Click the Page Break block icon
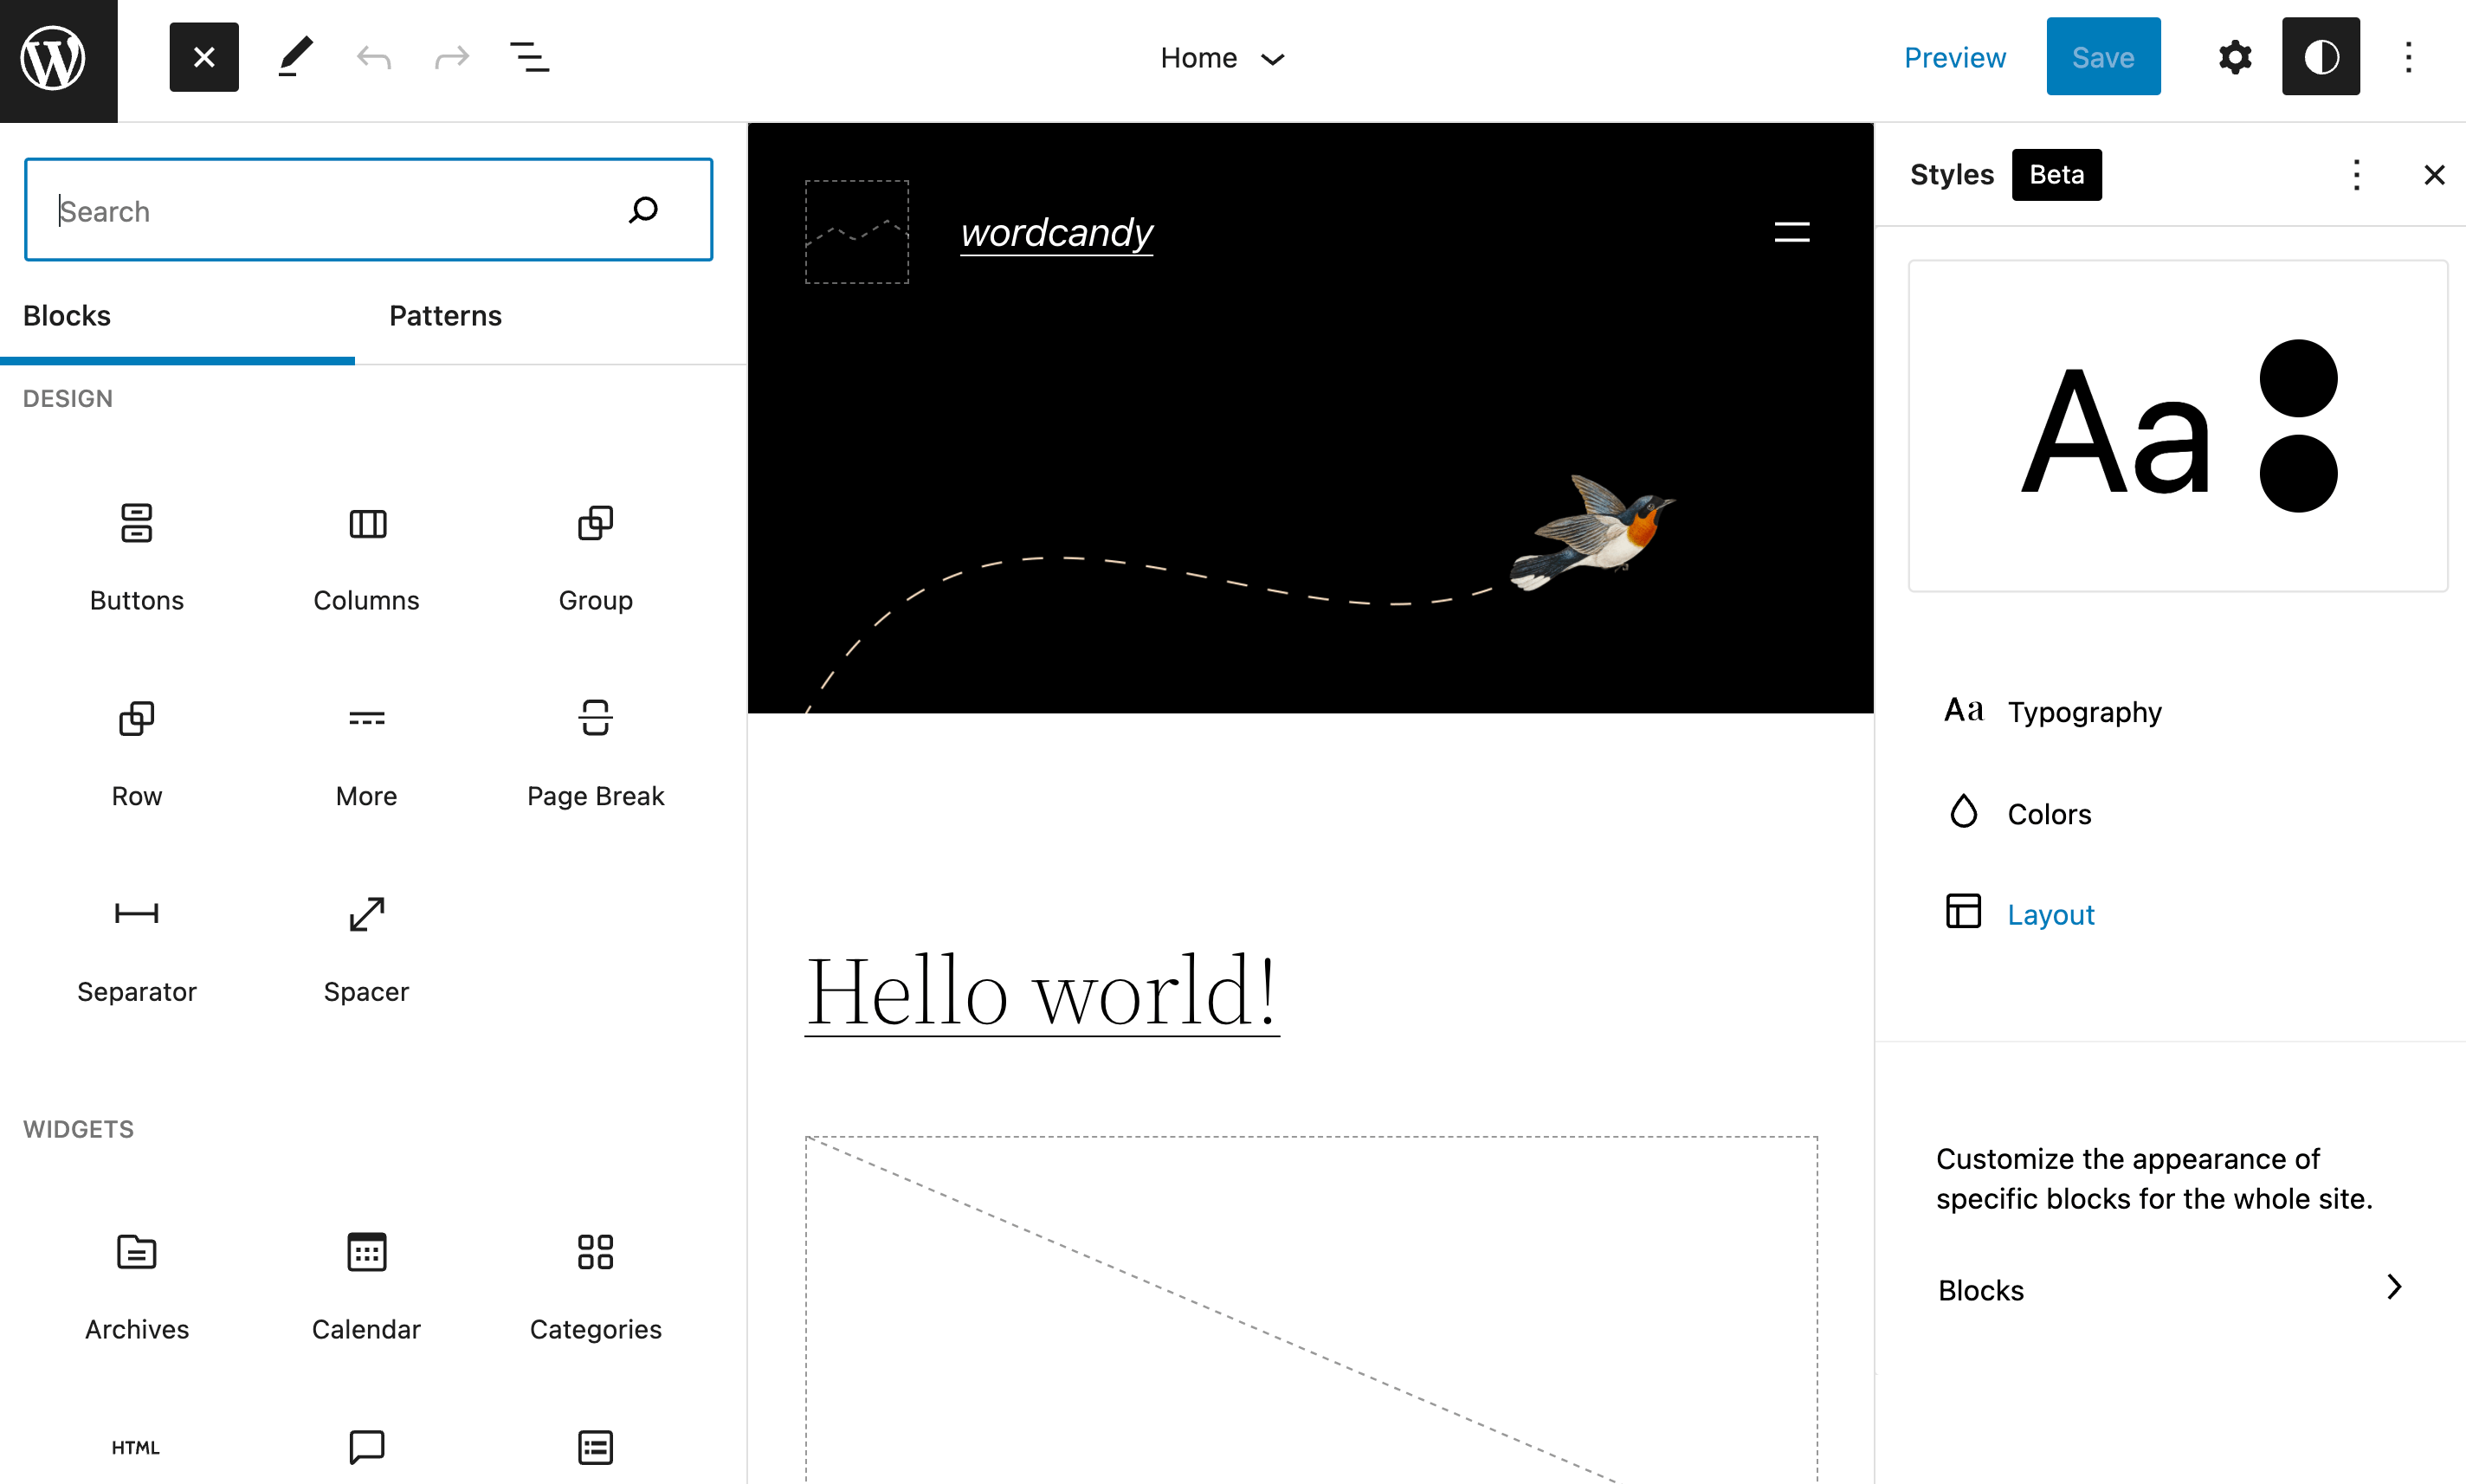 pos(596,719)
